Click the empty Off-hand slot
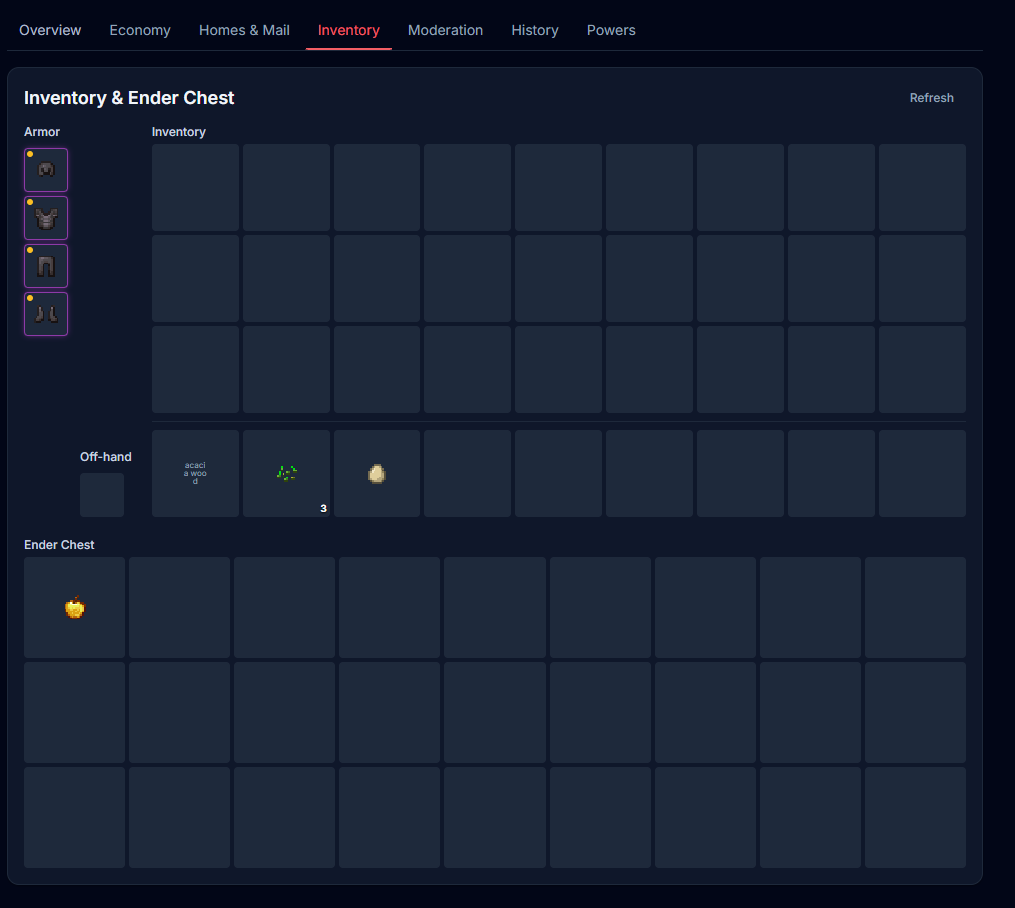The height and width of the screenshot is (908, 1015). point(102,494)
